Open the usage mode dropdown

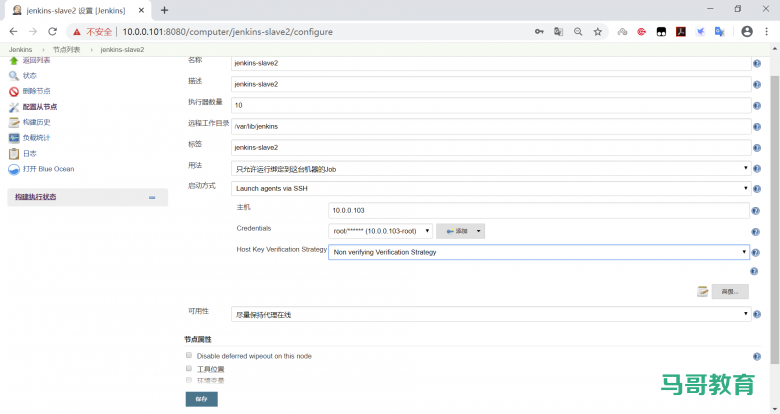point(491,169)
